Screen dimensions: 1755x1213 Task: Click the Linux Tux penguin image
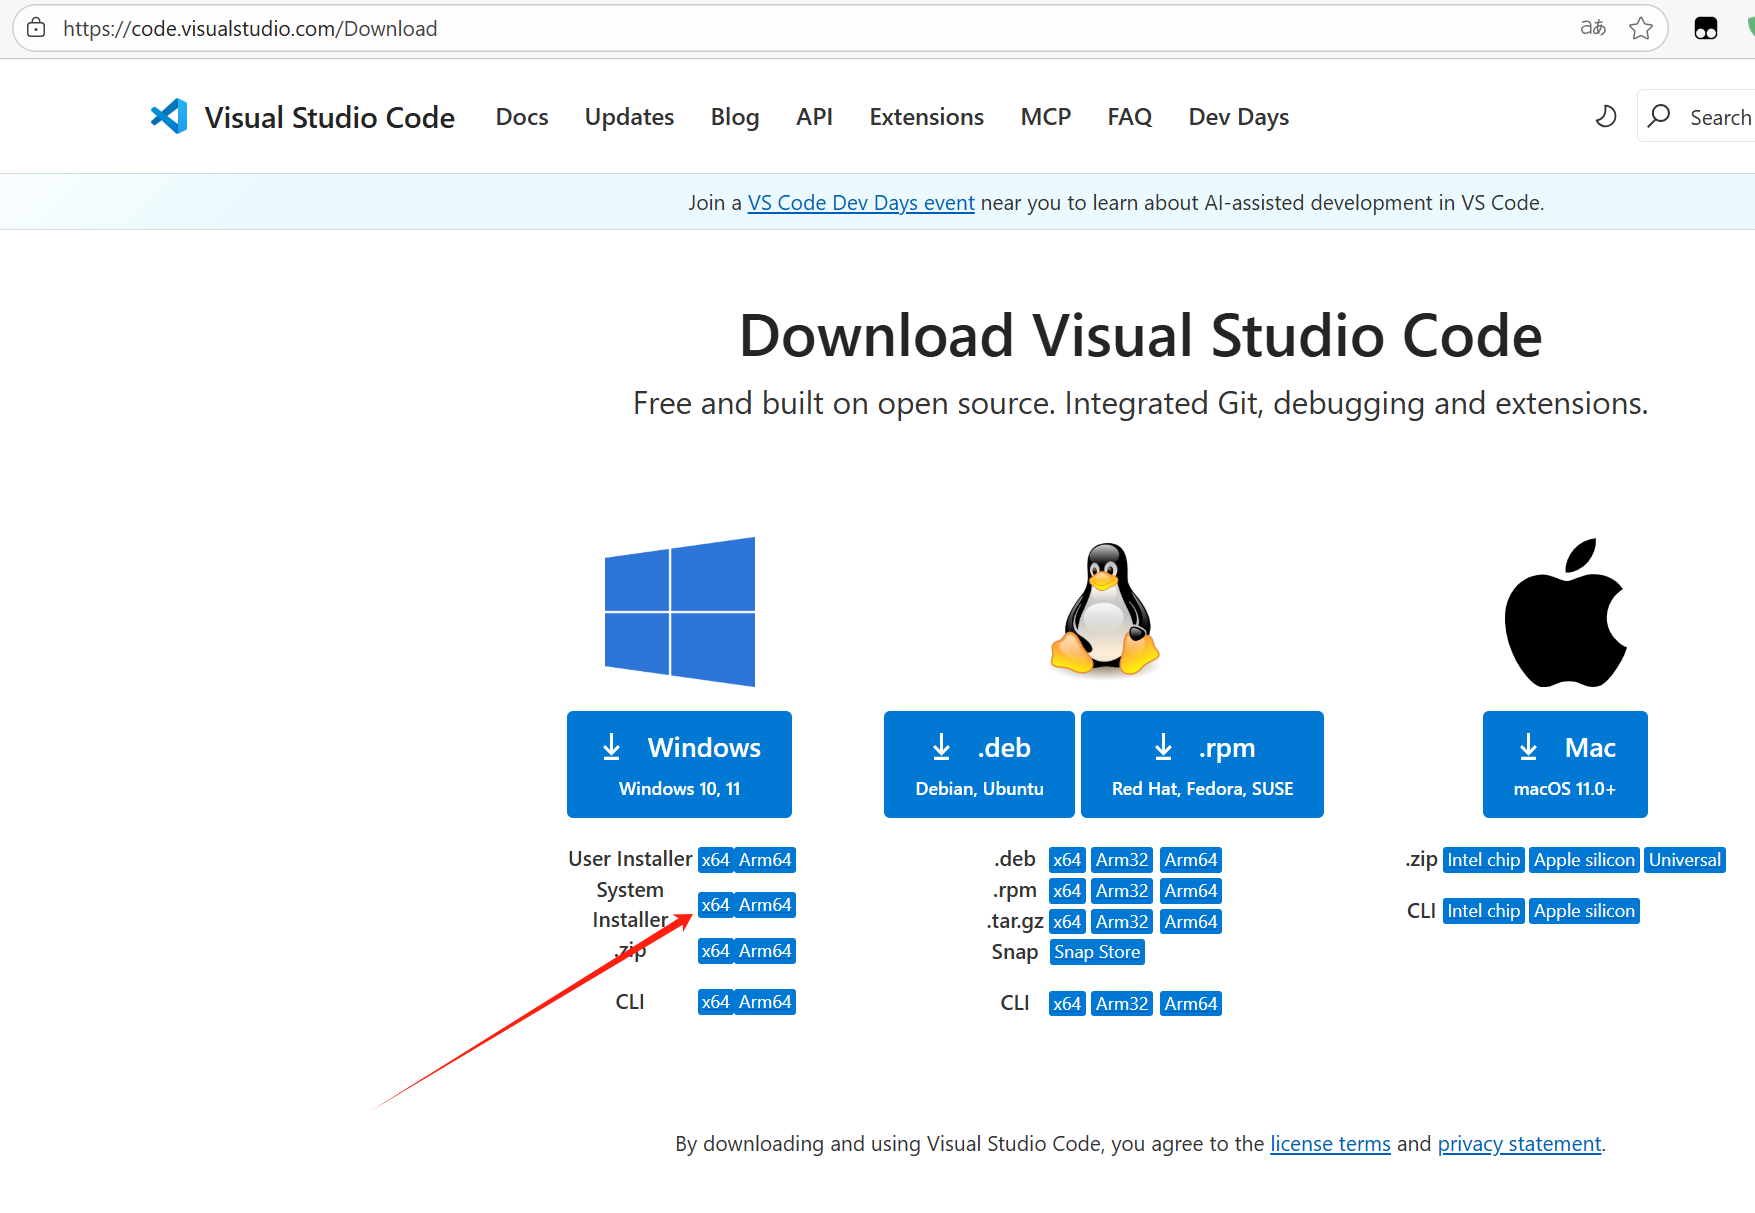click(x=1104, y=610)
